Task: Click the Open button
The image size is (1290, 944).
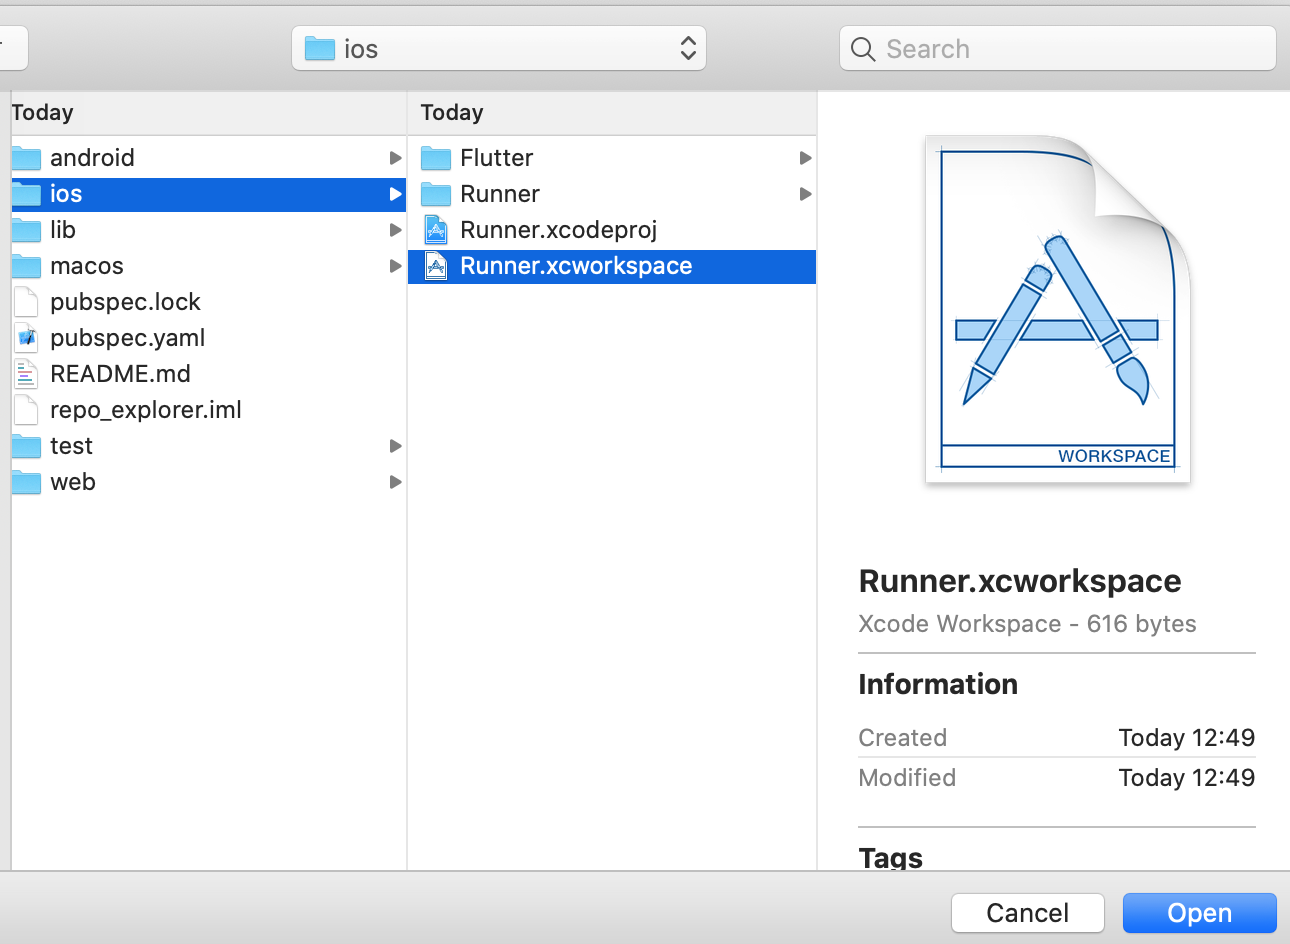Action: coord(1200,913)
